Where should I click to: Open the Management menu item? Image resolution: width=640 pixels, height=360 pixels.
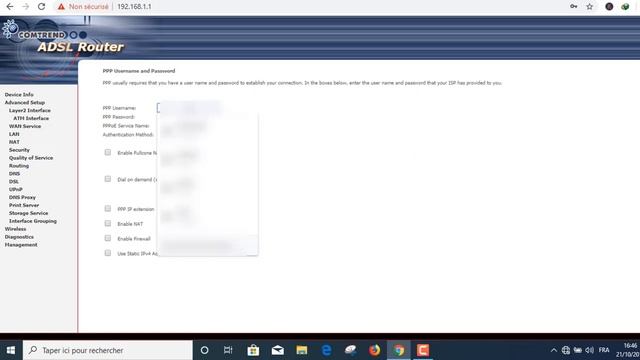coord(21,245)
